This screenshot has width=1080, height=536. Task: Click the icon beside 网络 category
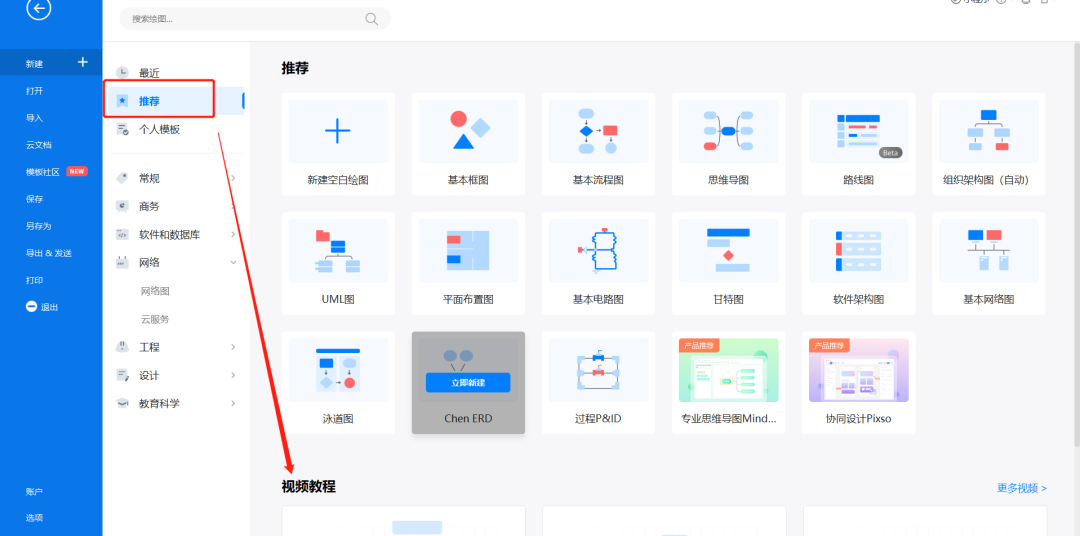[x=123, y=262]
